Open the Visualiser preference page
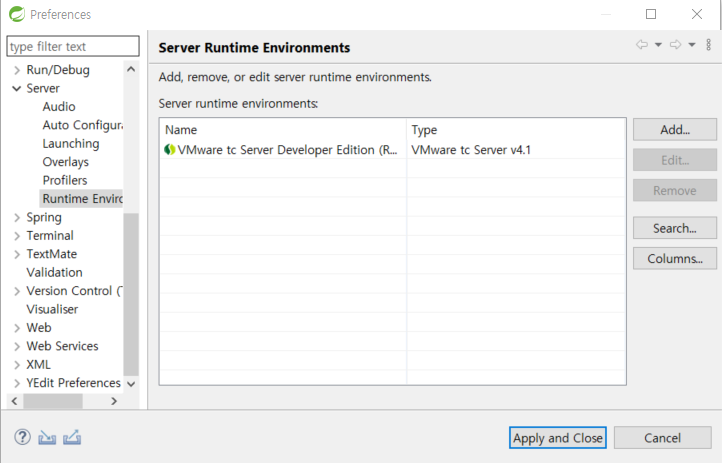The height and width of the screenshot is (463, 722). pos(52,309)
